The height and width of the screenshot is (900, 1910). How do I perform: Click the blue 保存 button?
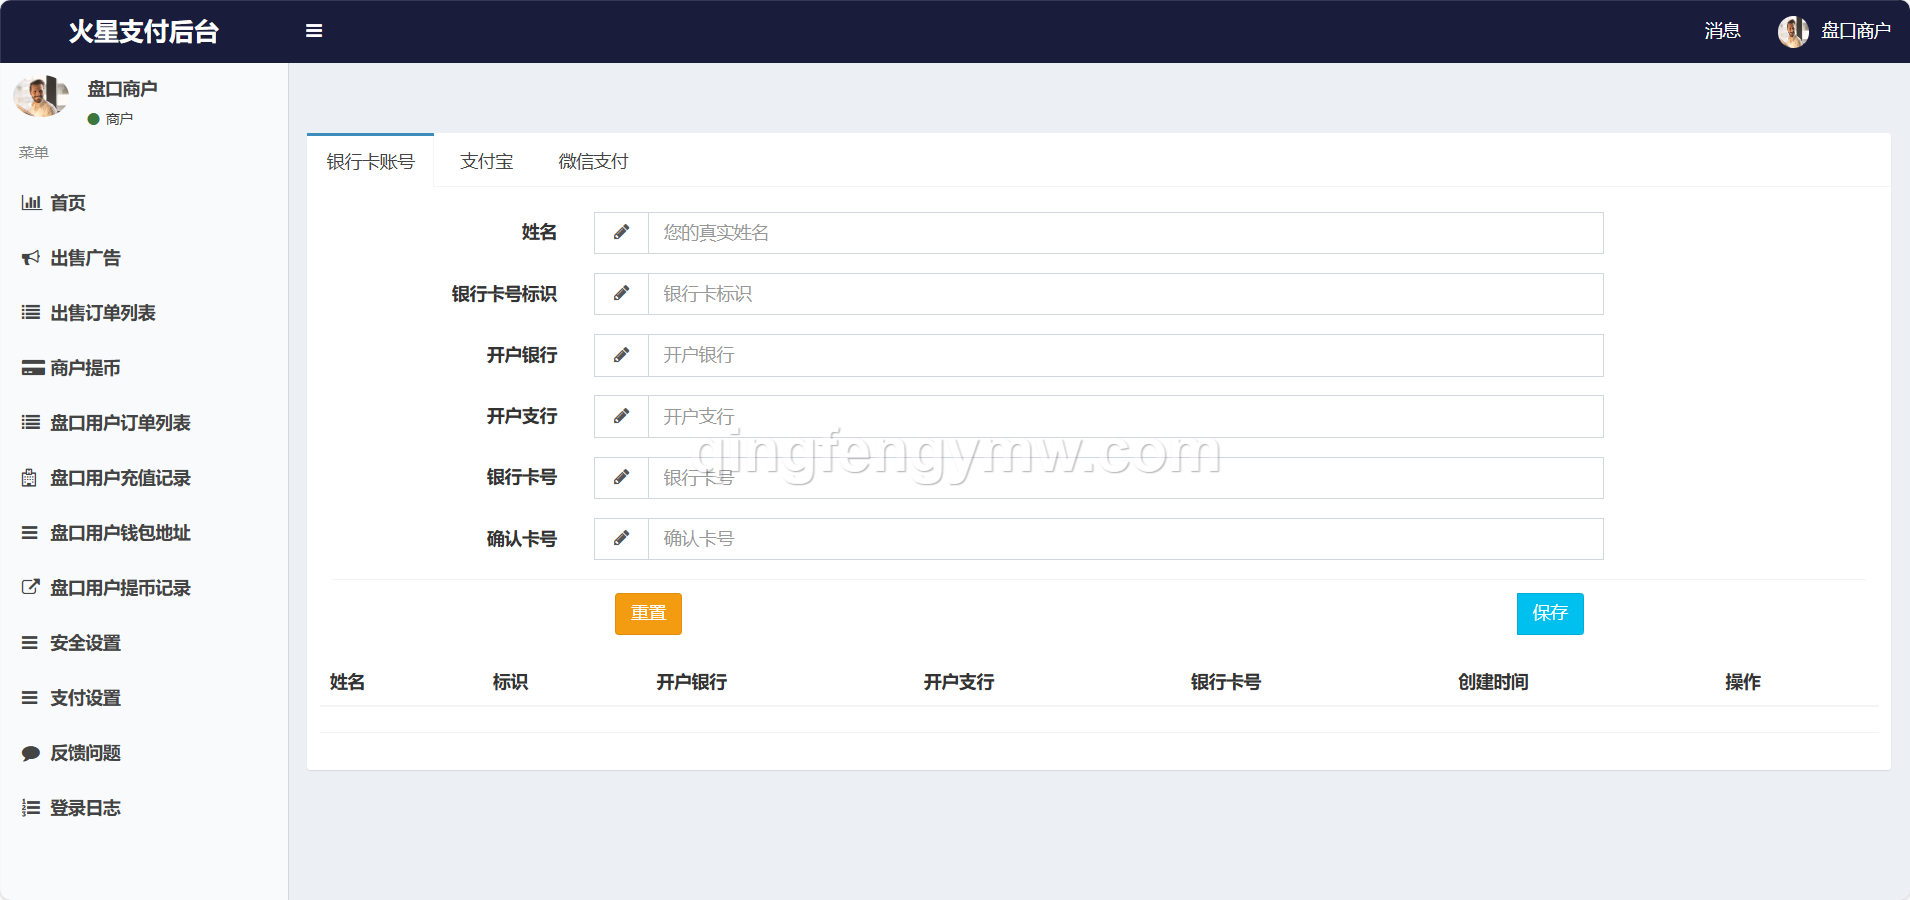point(1550,614)
